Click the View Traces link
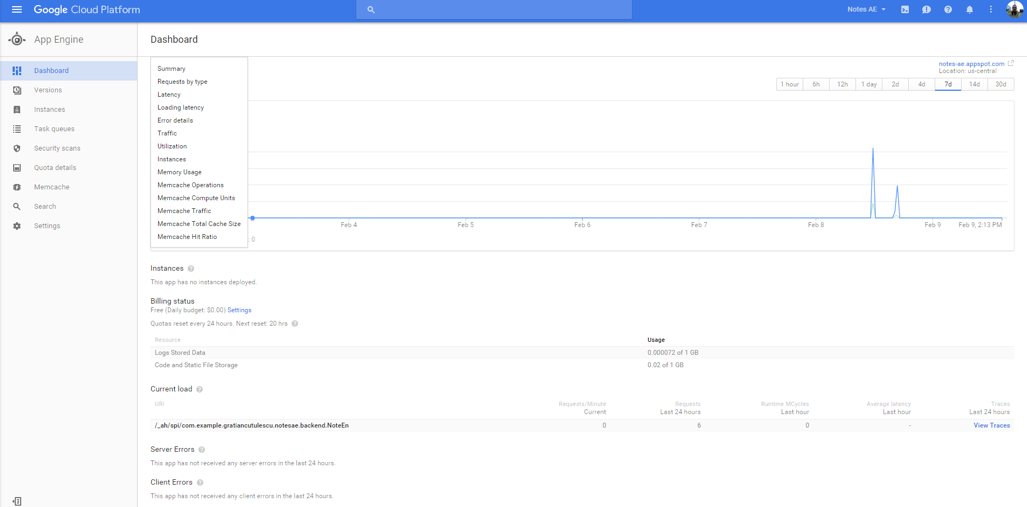This screenshot has width=1027, height=507. click(x=991, y=426)
